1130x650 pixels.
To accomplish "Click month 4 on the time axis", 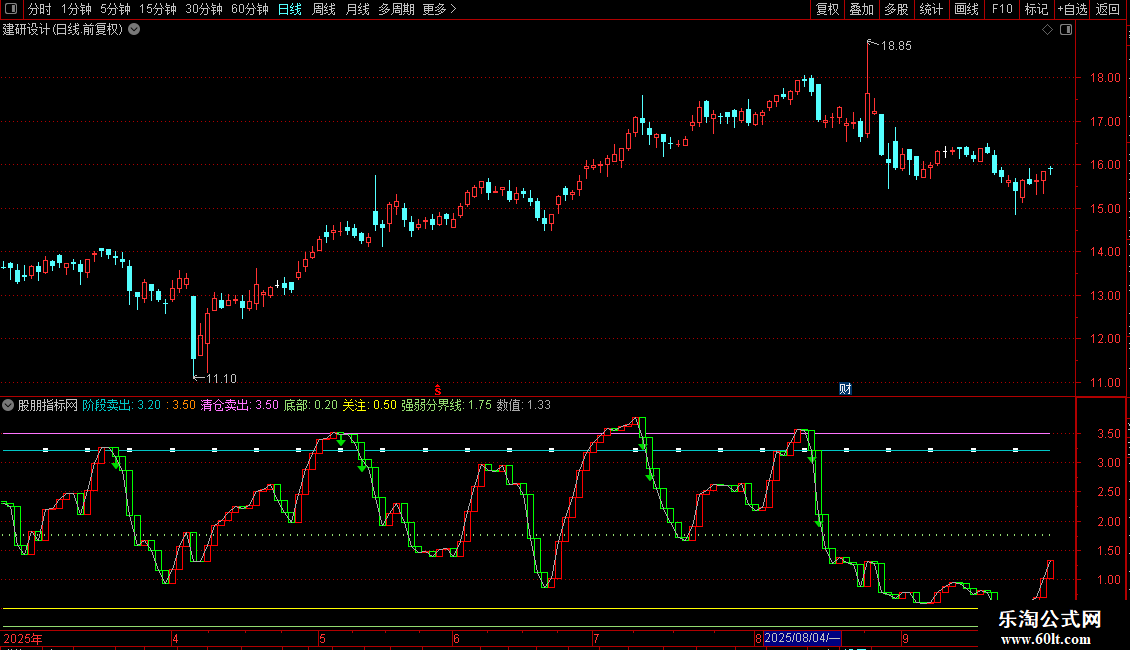I will pyautogui.click(x=175, y=638).
